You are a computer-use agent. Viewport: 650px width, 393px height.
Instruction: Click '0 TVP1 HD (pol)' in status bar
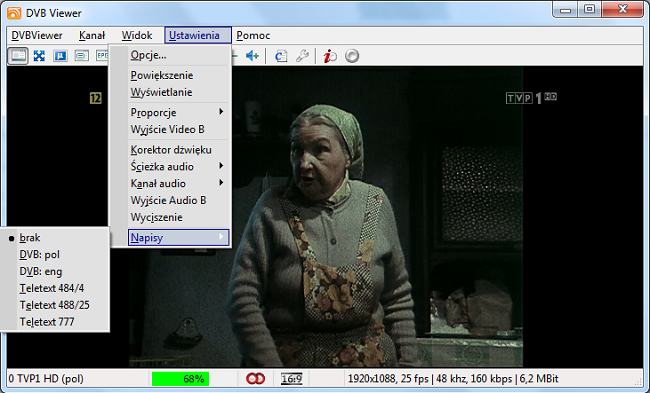coord(46,378)
